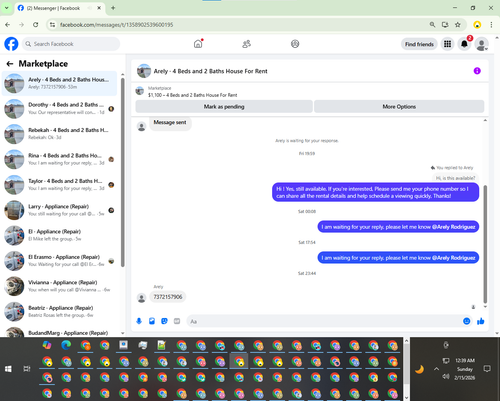The image size is (500, 401).
Task: Open Rebekah 4 Beds conversation
Action: point(59,134)
